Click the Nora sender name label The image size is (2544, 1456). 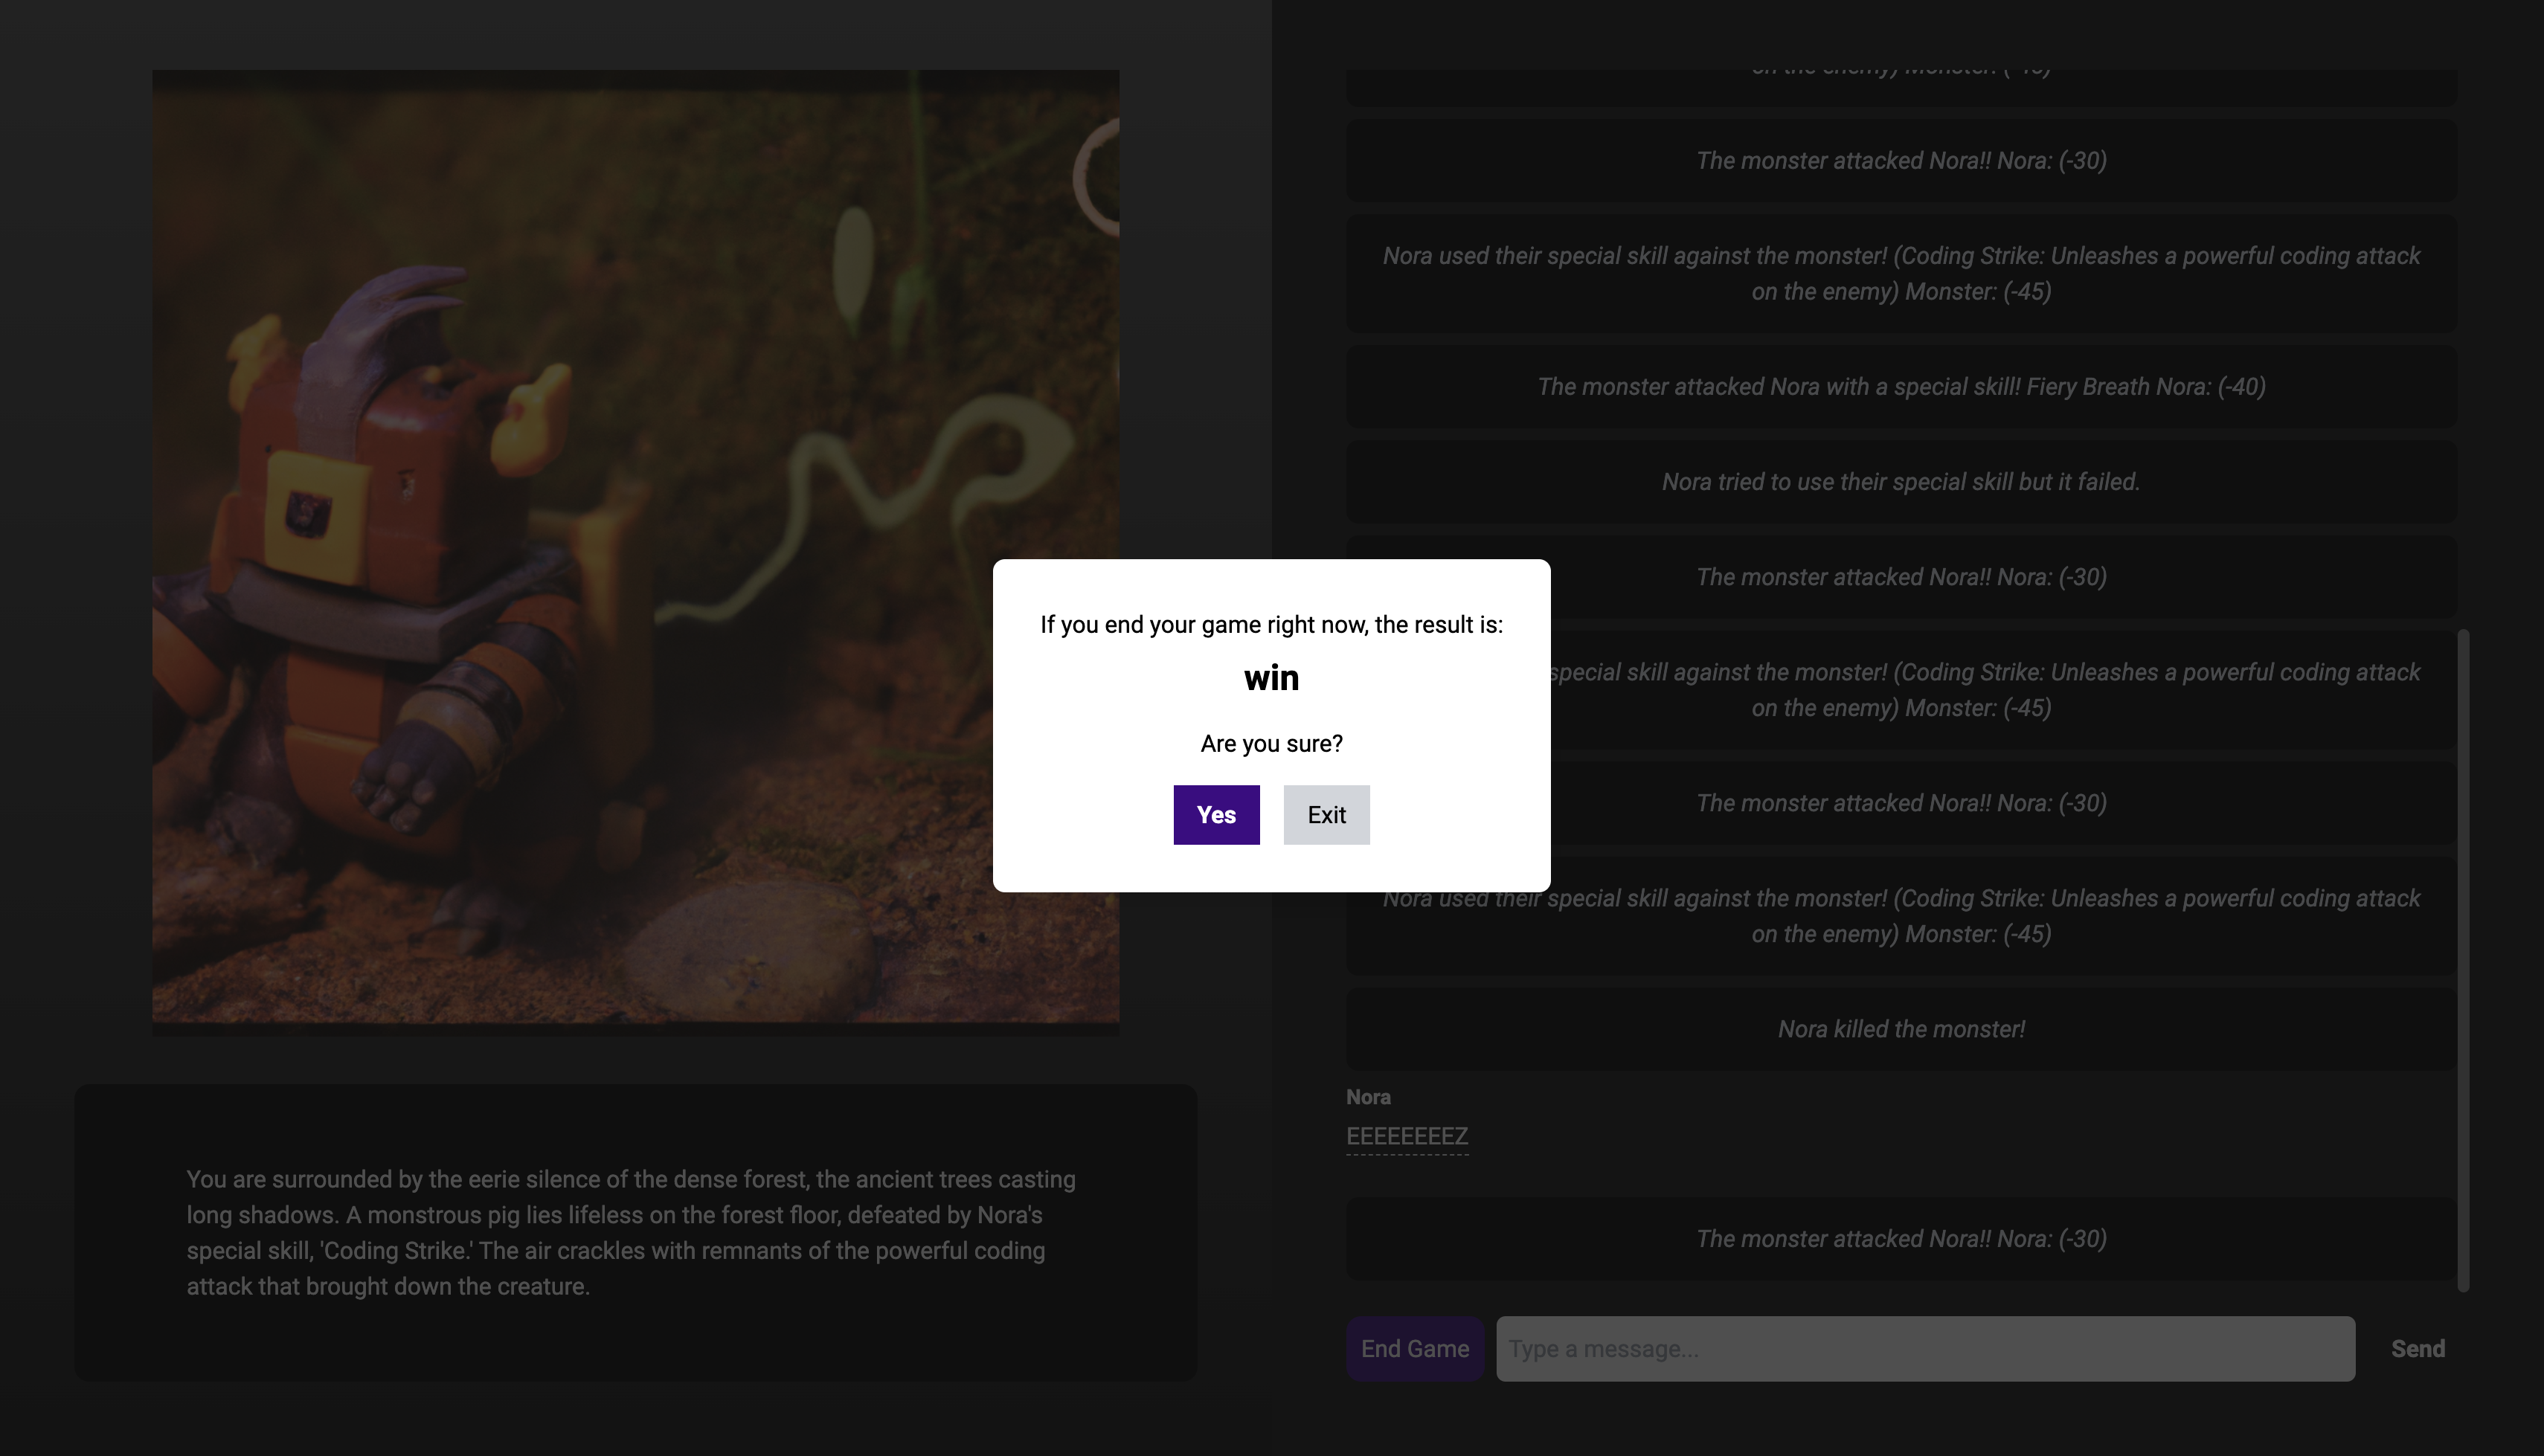click(x=1368, y=1097)
